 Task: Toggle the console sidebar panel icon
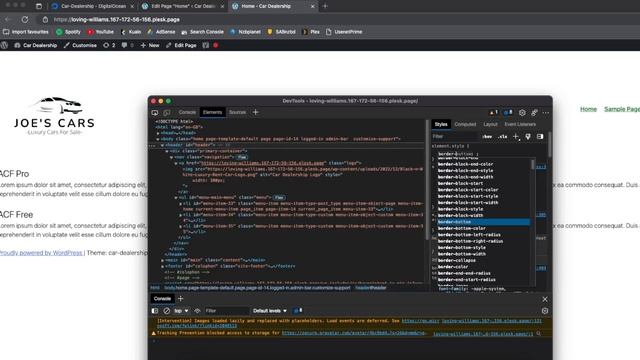tap(155, 311)
